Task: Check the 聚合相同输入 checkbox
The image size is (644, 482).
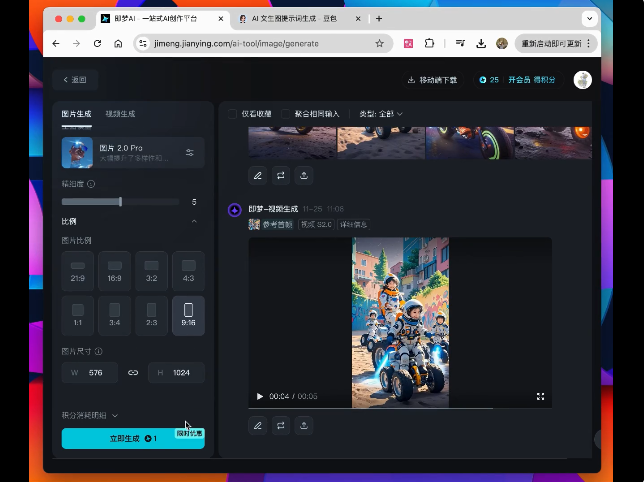Action: coord(285,114)
